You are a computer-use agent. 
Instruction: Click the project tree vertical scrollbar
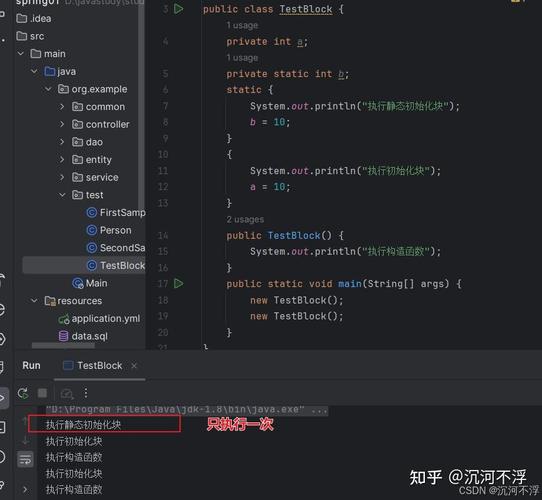141,104
